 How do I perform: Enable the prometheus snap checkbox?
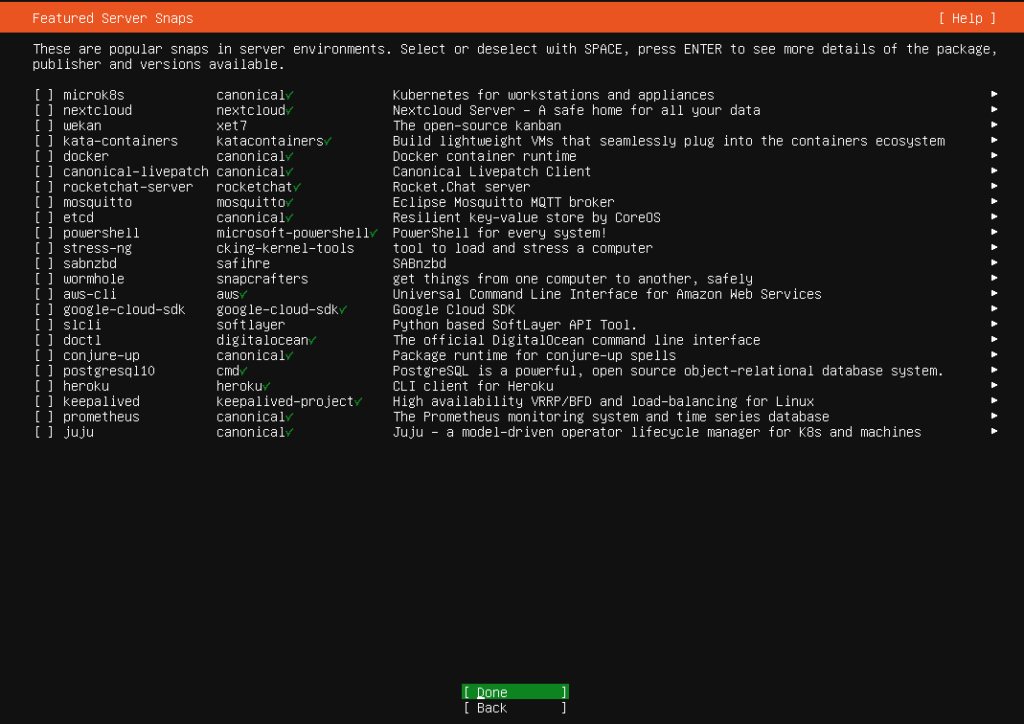tap(44, 417)
